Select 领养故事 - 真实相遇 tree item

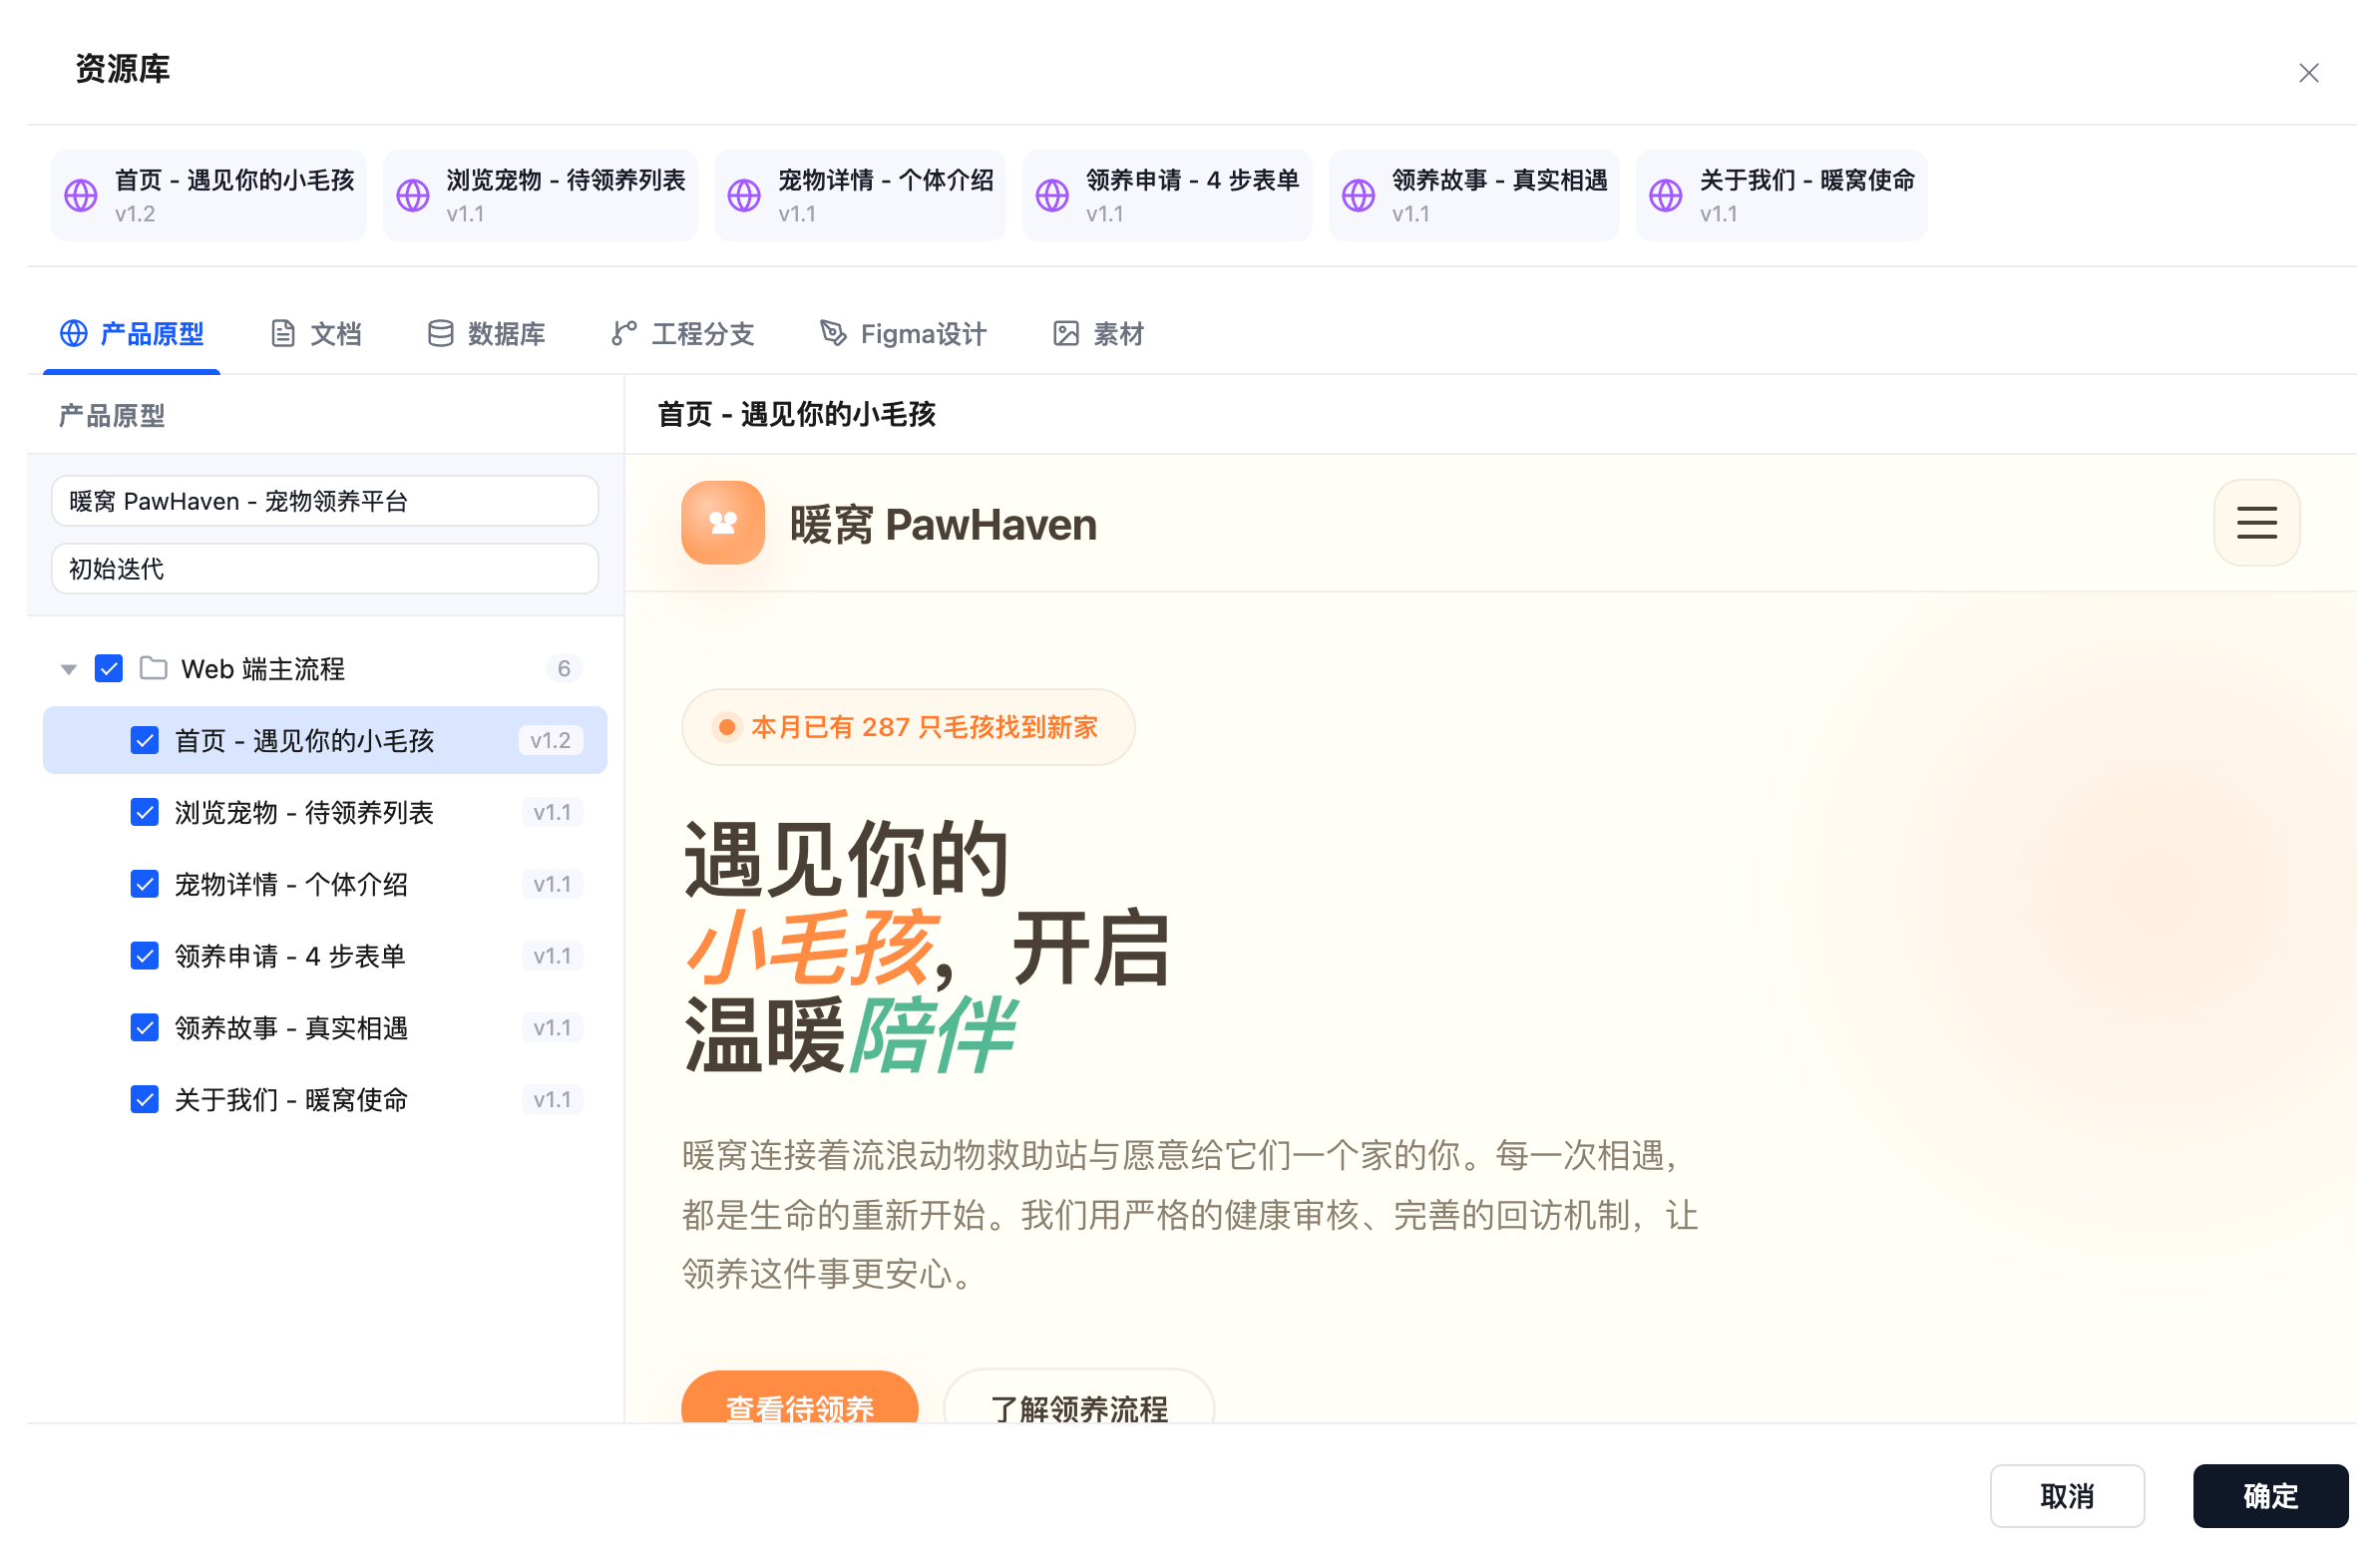click(325, 1028)
